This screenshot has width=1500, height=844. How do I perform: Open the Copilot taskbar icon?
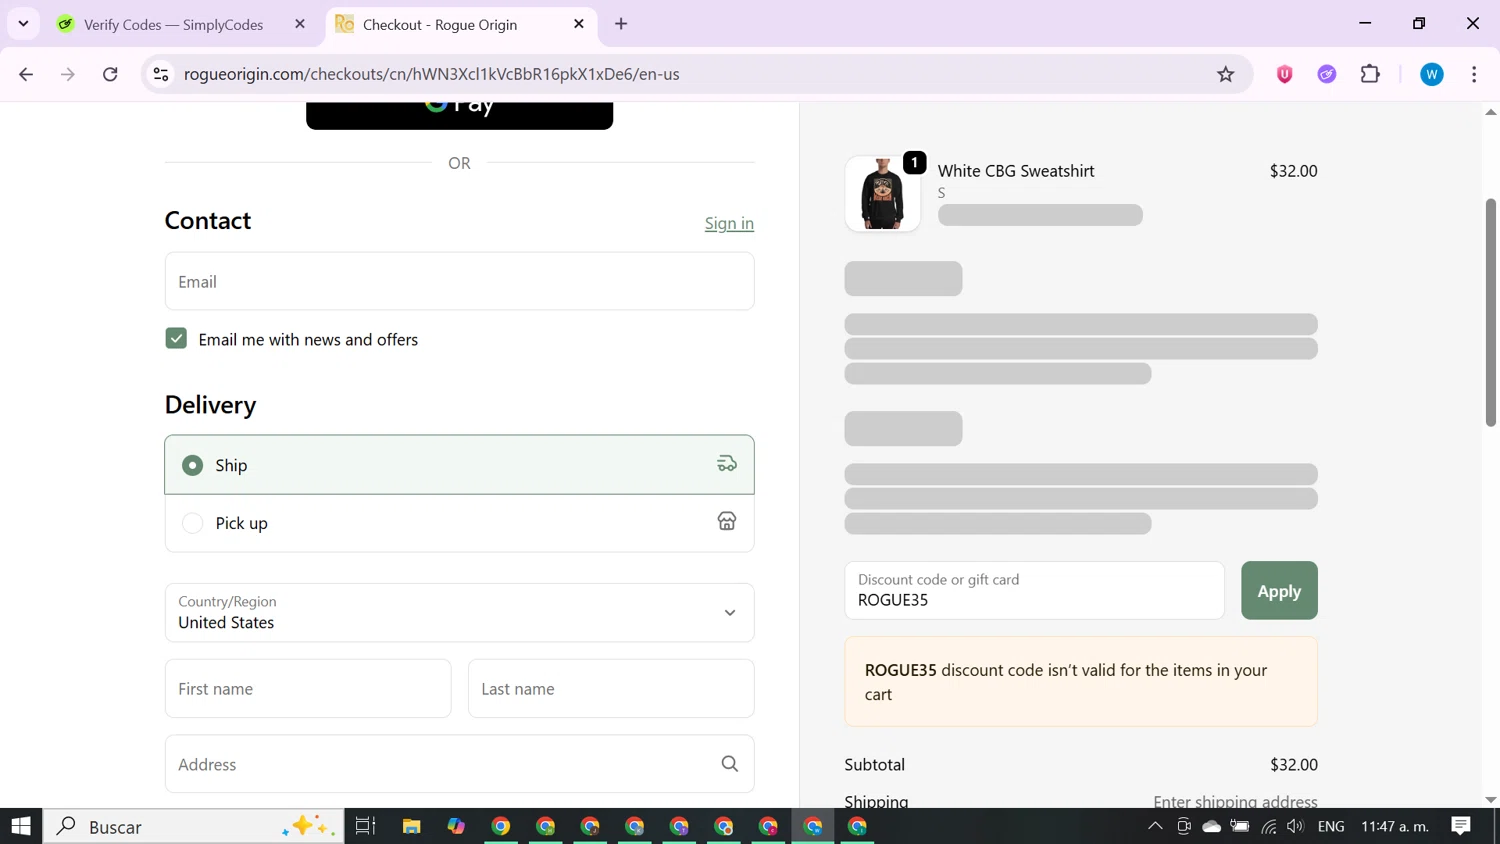click(456, 826)
